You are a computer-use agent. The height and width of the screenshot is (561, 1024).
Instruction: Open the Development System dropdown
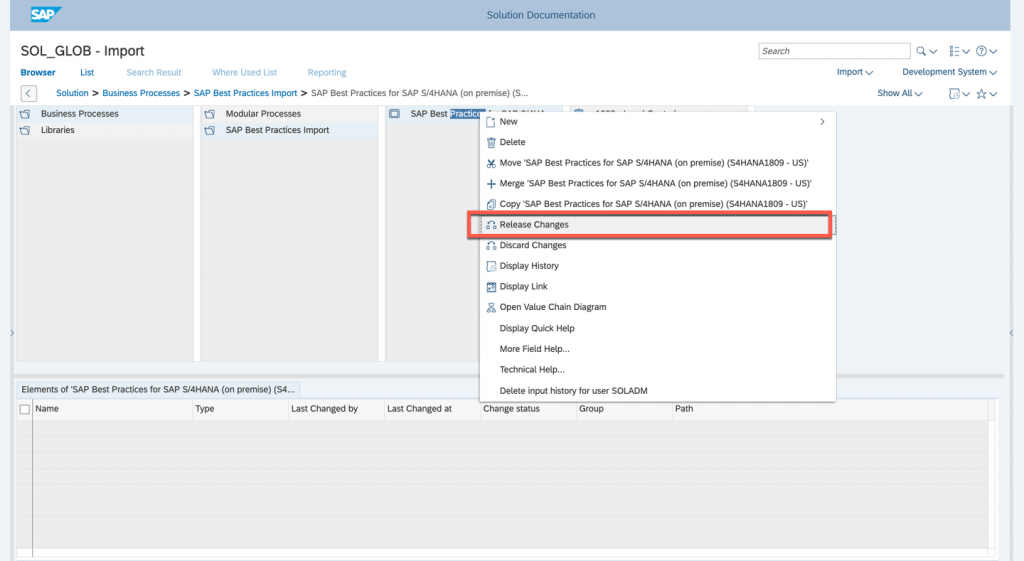point(950,72)
